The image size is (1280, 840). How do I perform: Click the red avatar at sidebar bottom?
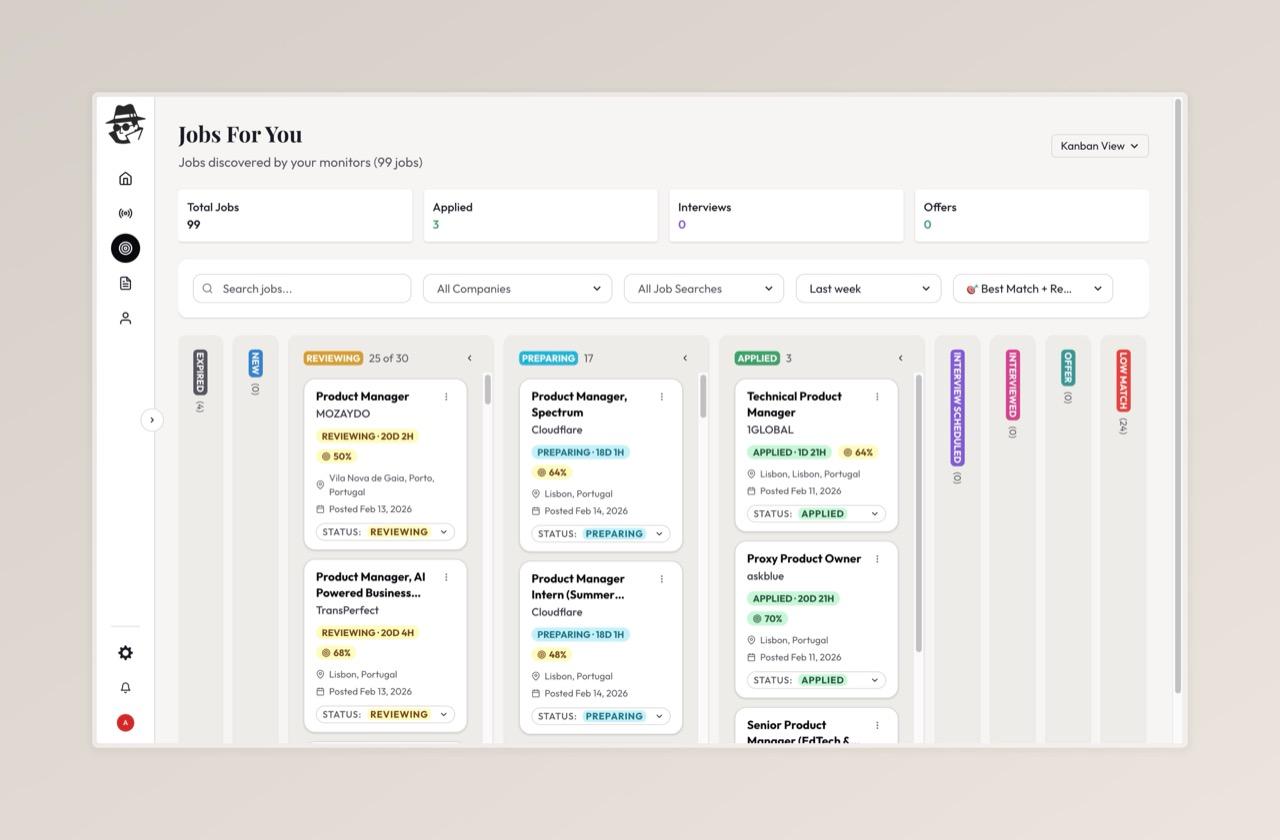pos(125,722)
